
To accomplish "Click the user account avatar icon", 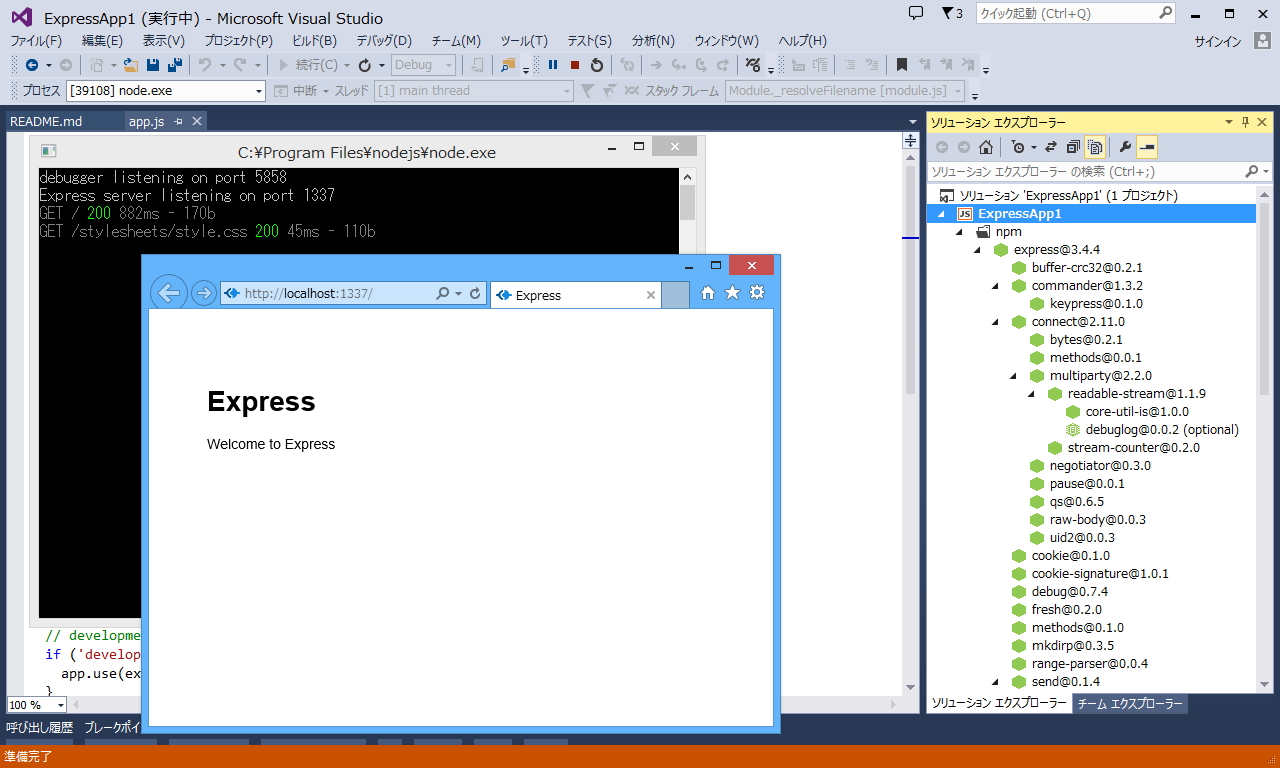I will coord(1261,41).
